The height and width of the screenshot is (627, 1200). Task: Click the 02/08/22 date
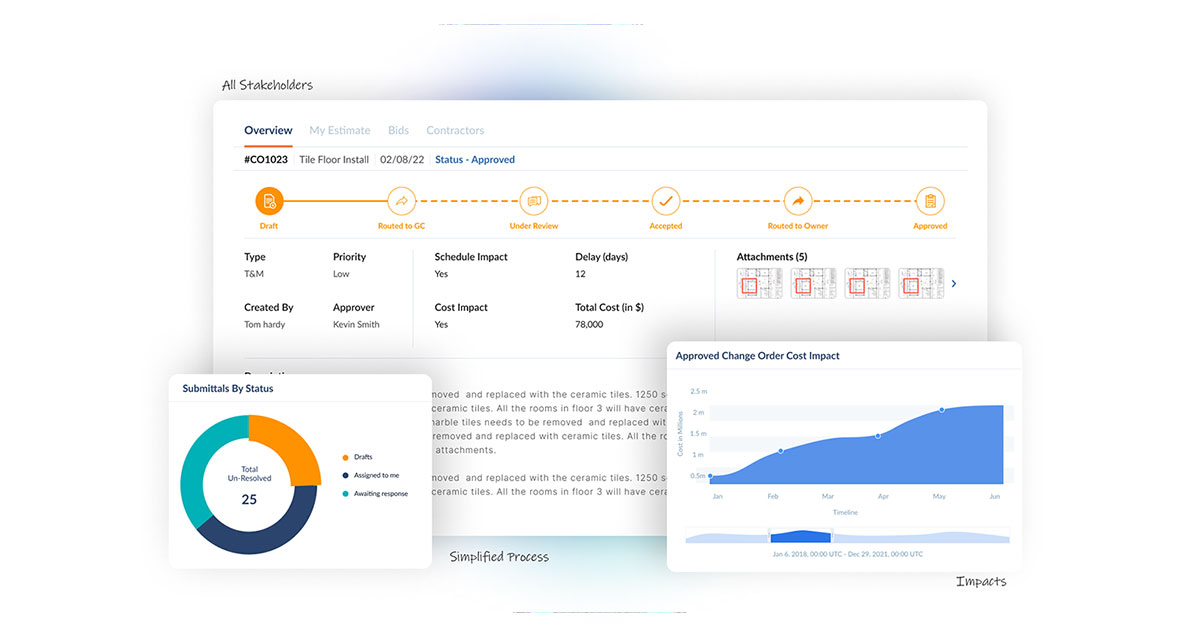point(402,159)
